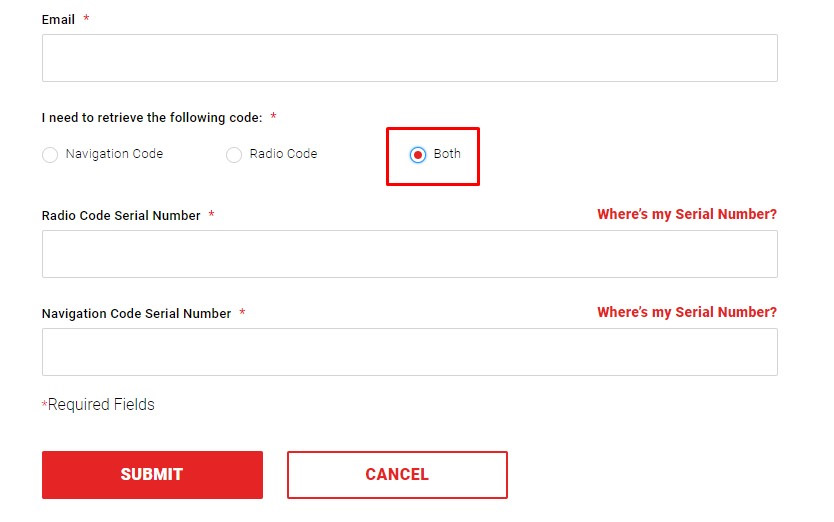Click the "Navigation Code" radio label text
Image resolution: width=834 pixels, height=522 pixels.
tap(114, 154)
